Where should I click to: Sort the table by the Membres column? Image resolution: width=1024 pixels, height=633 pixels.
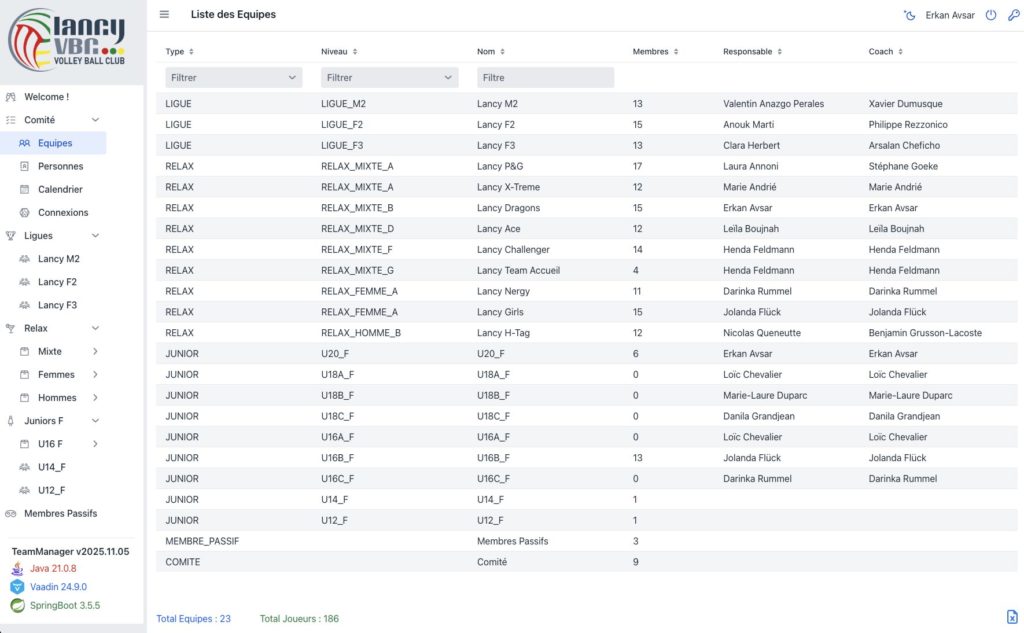(656, 51)
